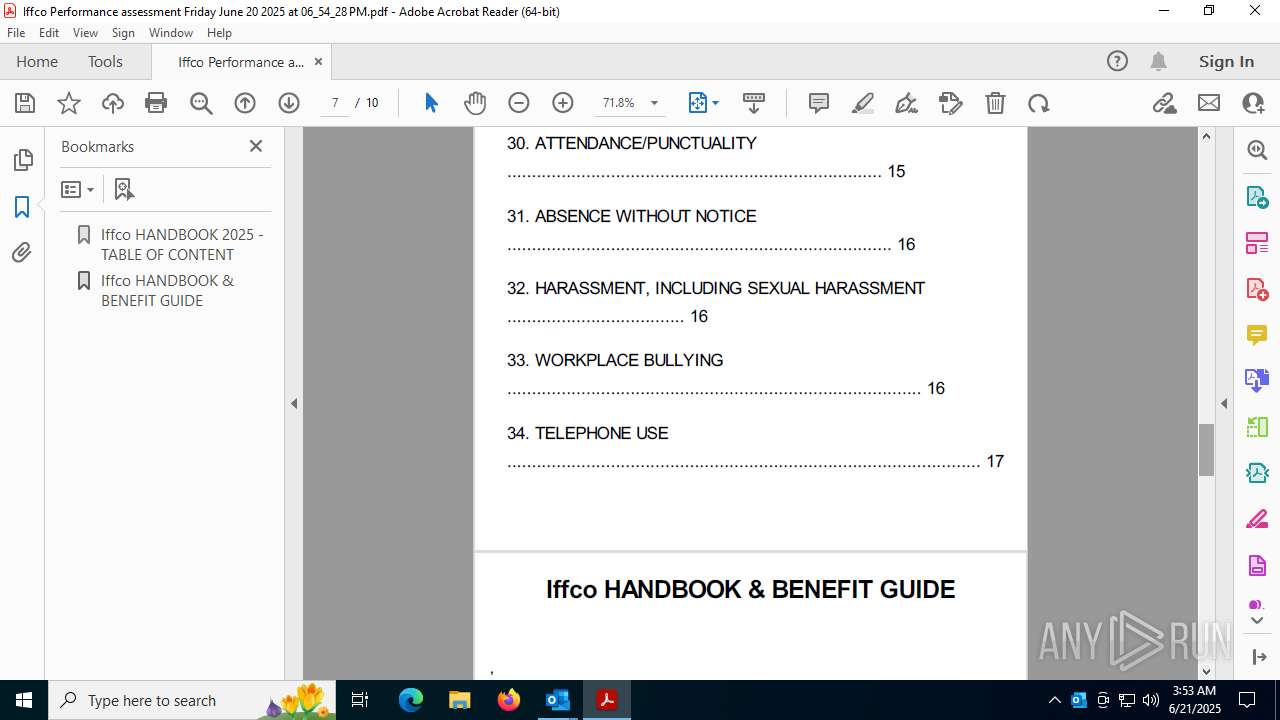Go to the next page
The width and height of the screenshot is (1280, 720).
tap(289, 103)
